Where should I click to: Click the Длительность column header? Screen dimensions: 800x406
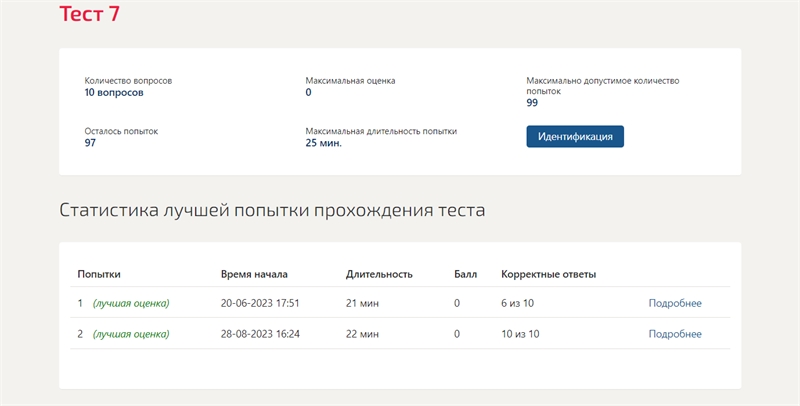(x=379, y=274)
